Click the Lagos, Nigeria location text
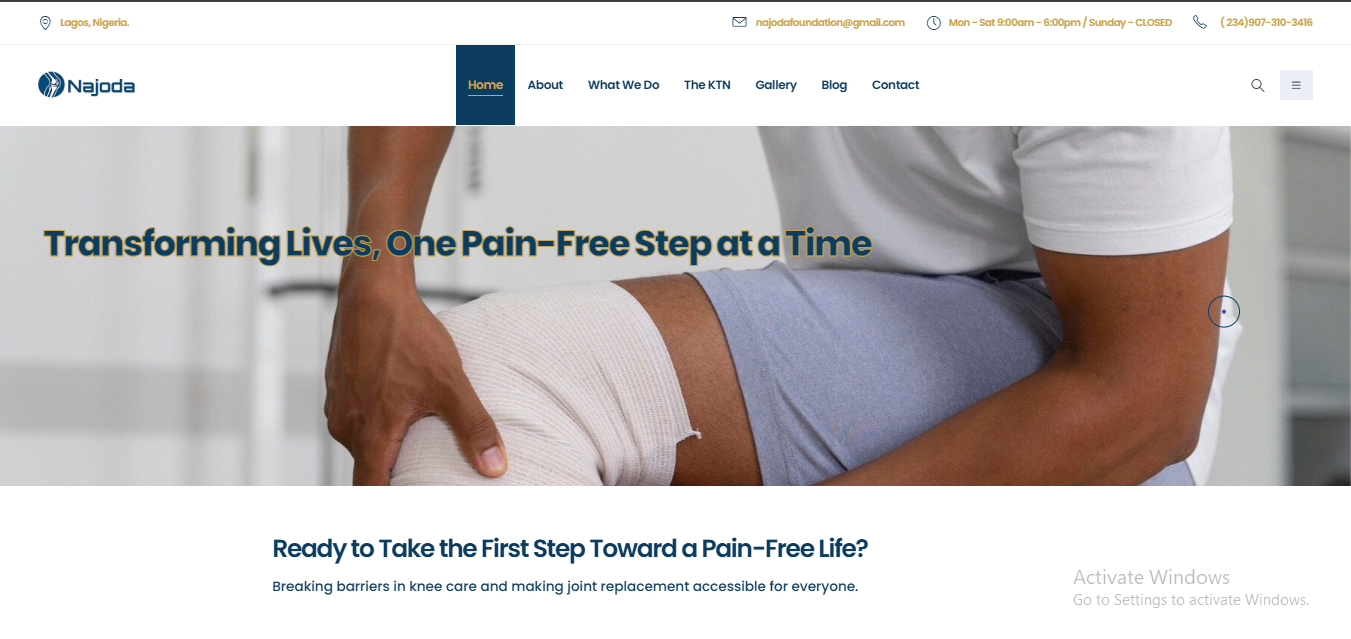1351x639 pixels. point(94,23)
